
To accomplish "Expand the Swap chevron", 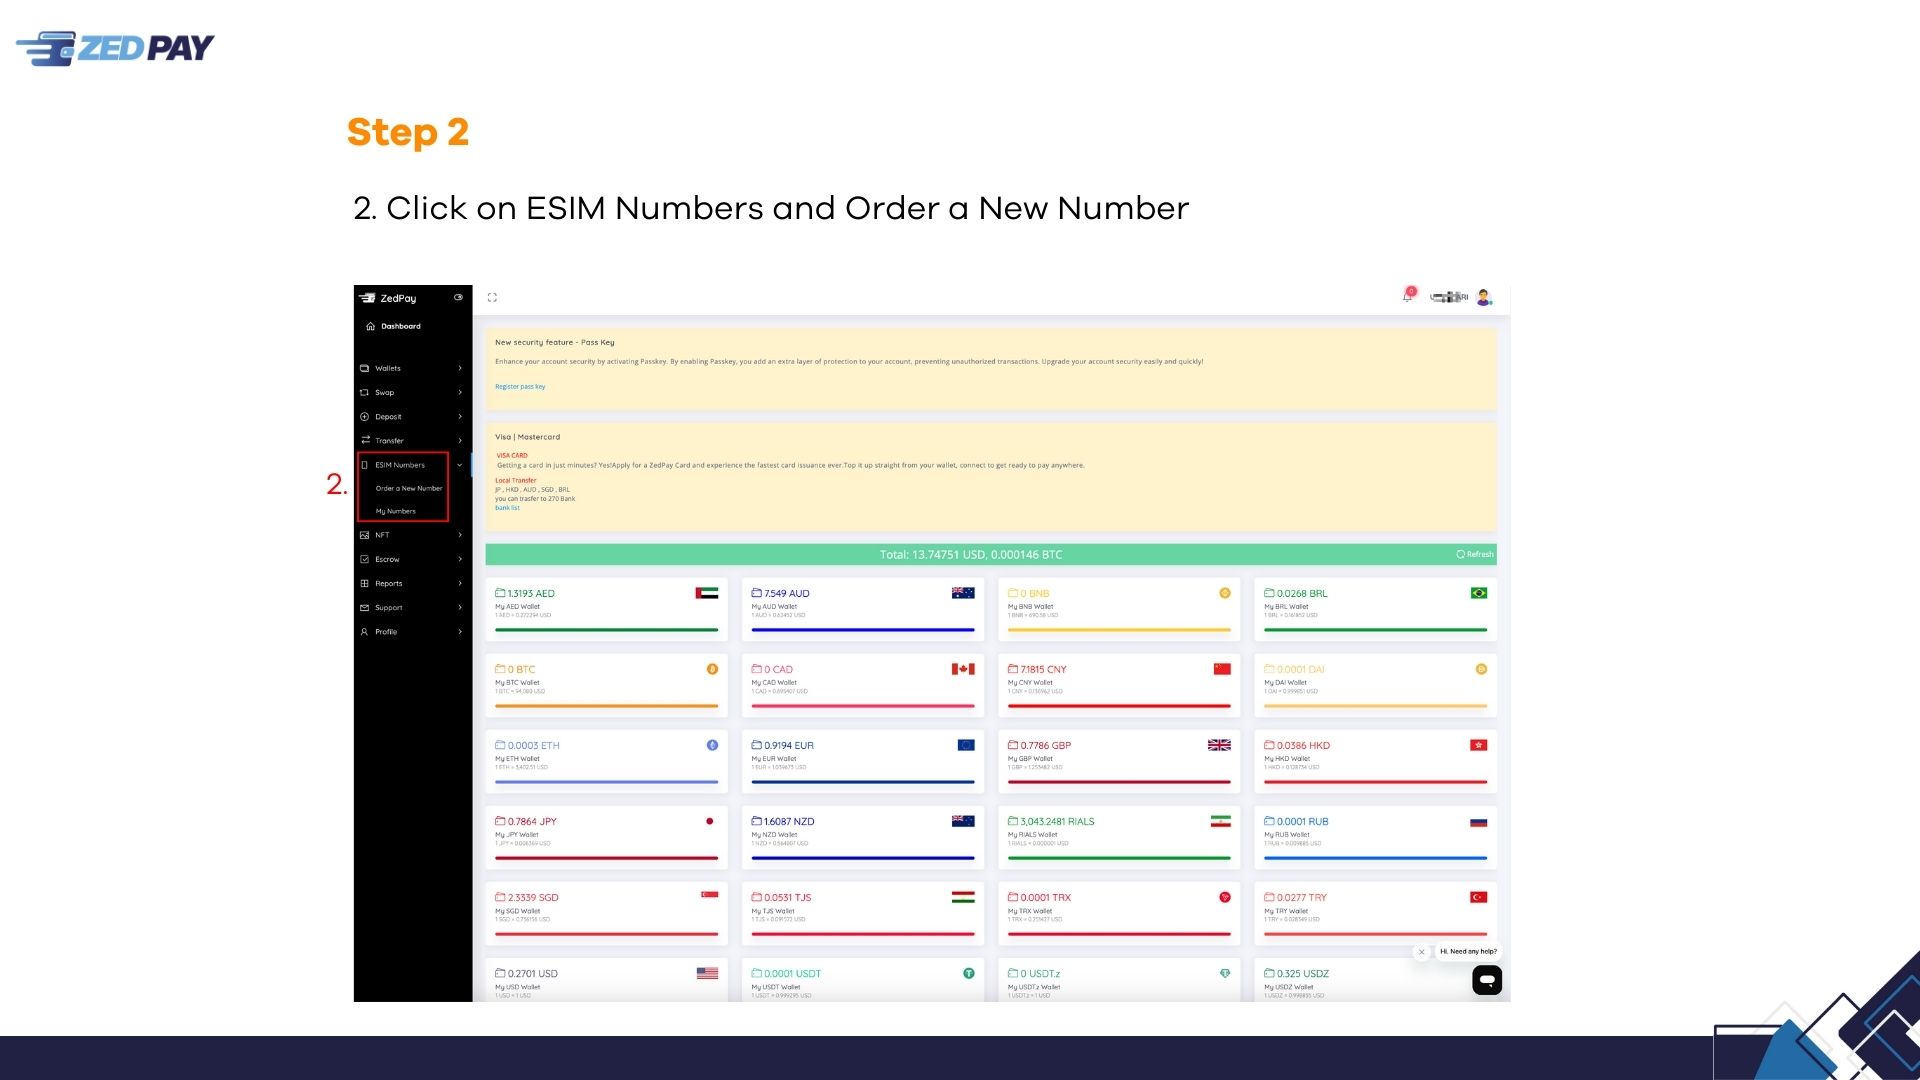I will [x=460, y=392].
